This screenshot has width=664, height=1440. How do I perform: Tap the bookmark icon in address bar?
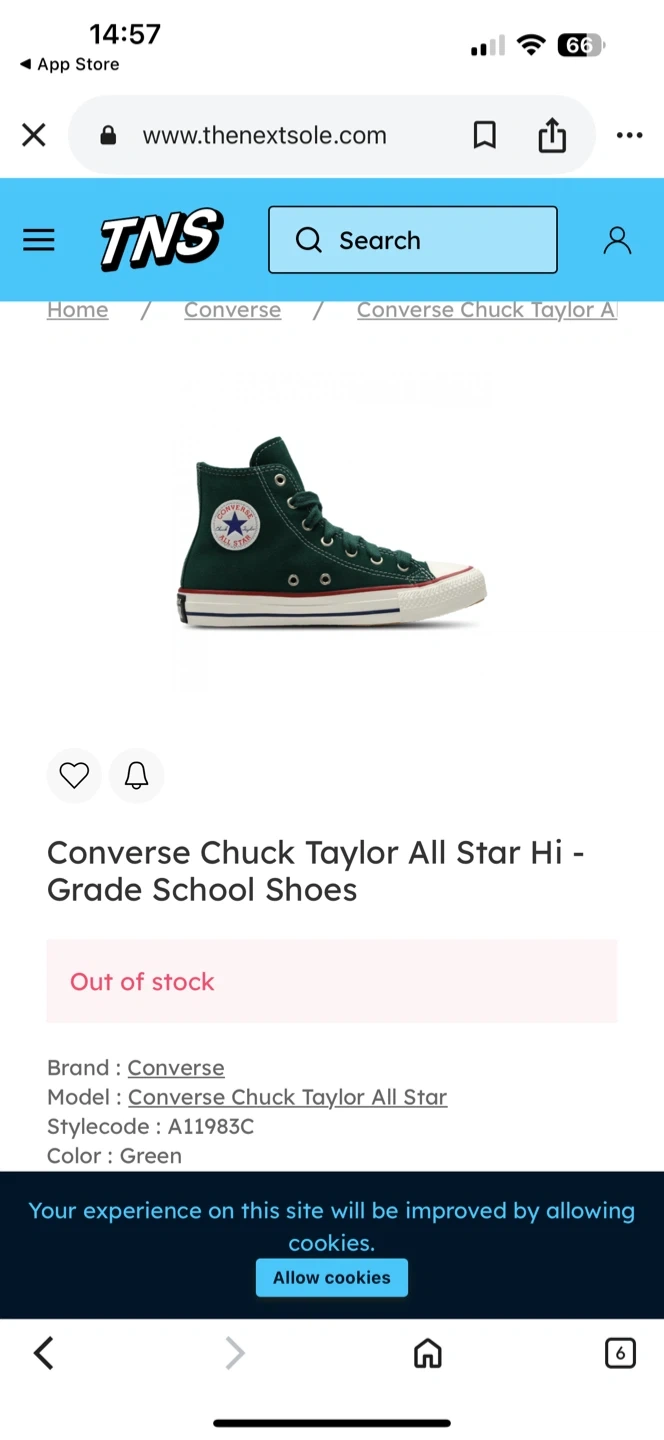(x=484, y=135)
